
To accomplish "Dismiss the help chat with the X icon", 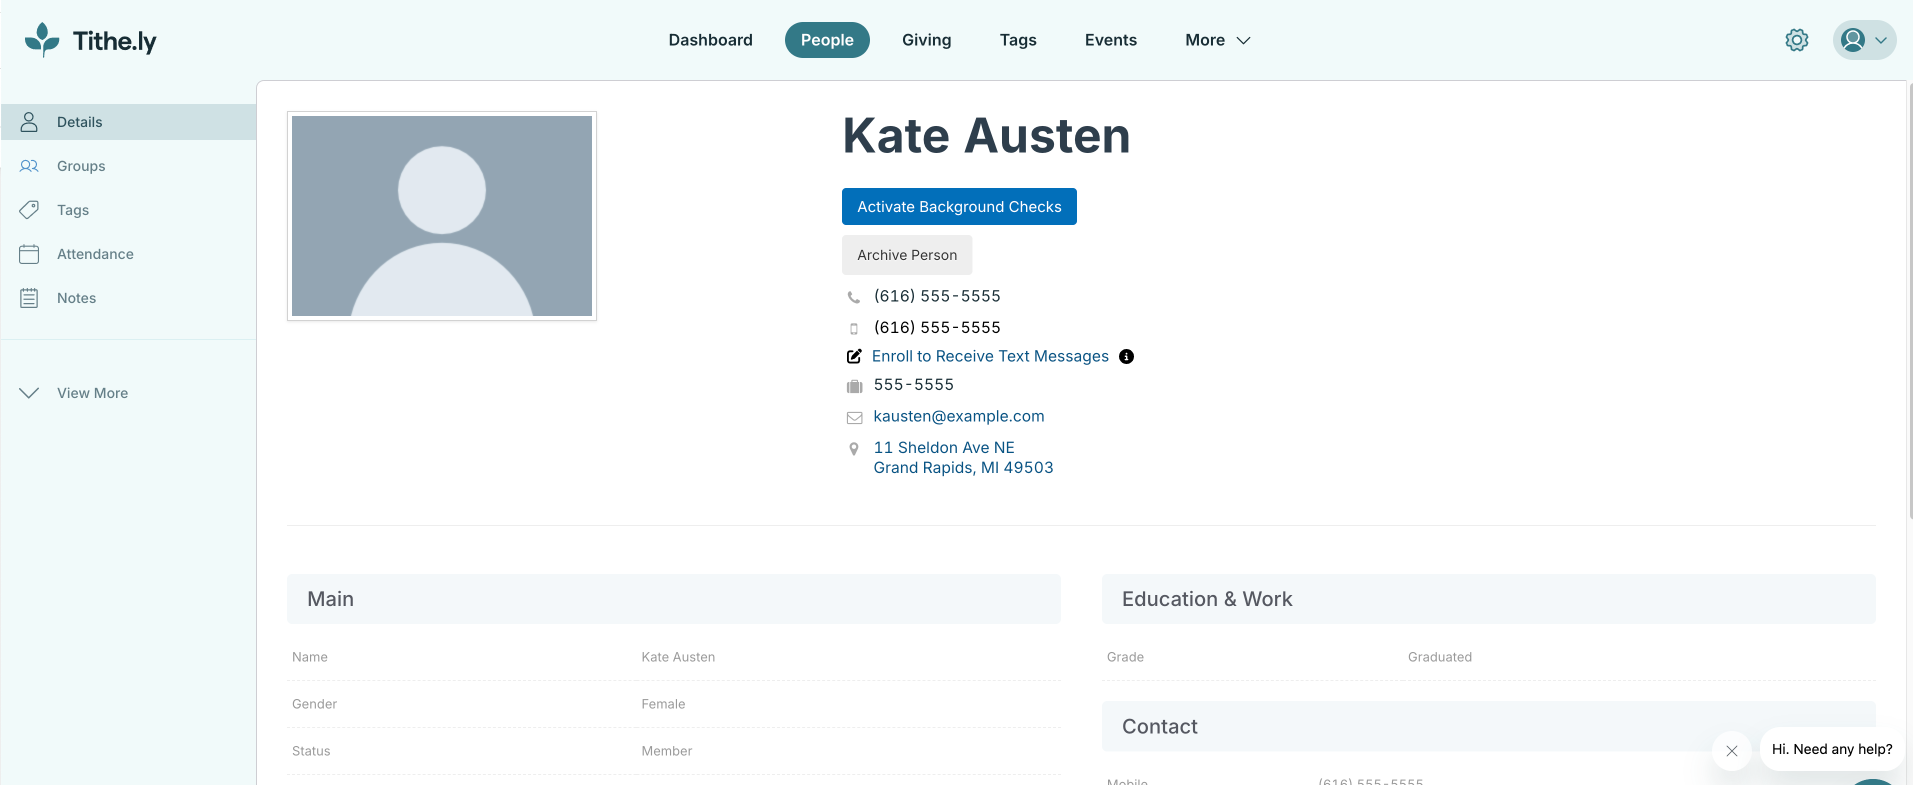I will 1732,750.
